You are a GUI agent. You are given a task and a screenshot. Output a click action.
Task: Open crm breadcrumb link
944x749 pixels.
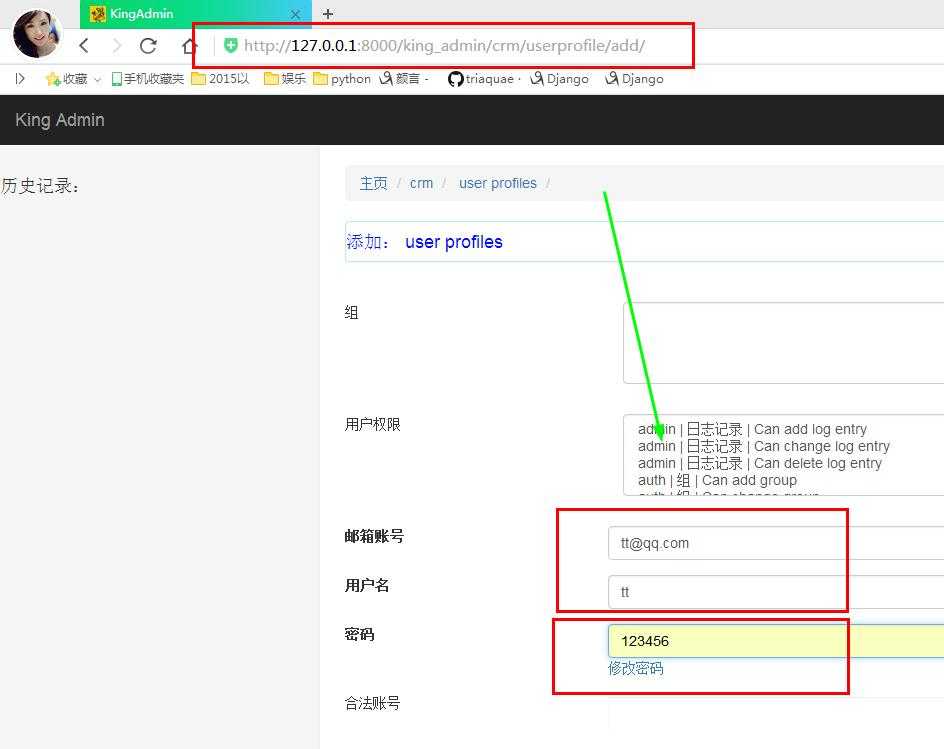click(421, 183)
